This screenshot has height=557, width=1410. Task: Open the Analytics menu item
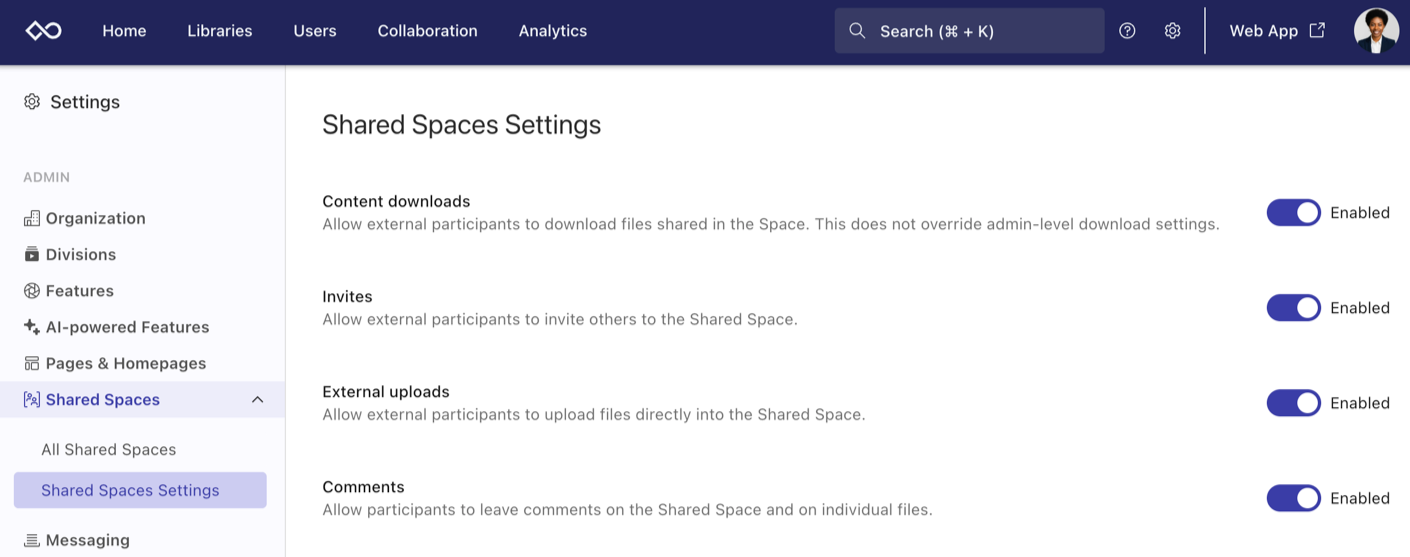click(552, 31)
